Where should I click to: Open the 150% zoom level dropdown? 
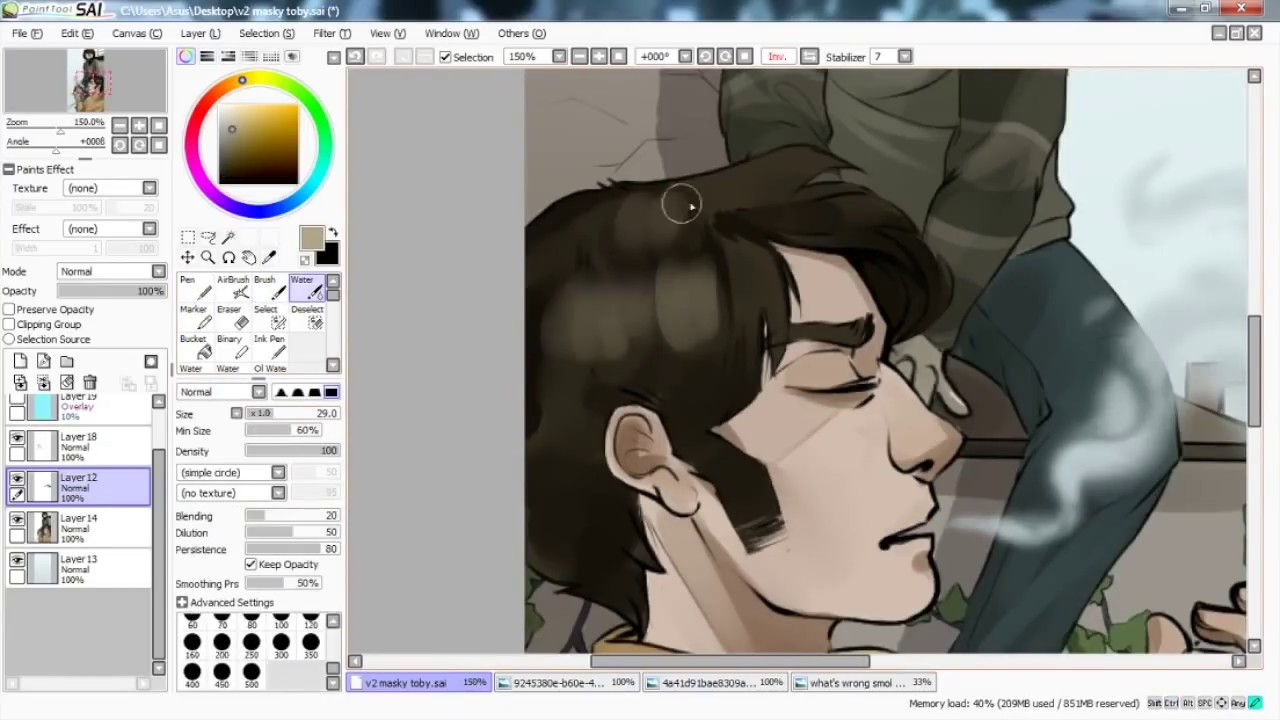pos(559,56)
